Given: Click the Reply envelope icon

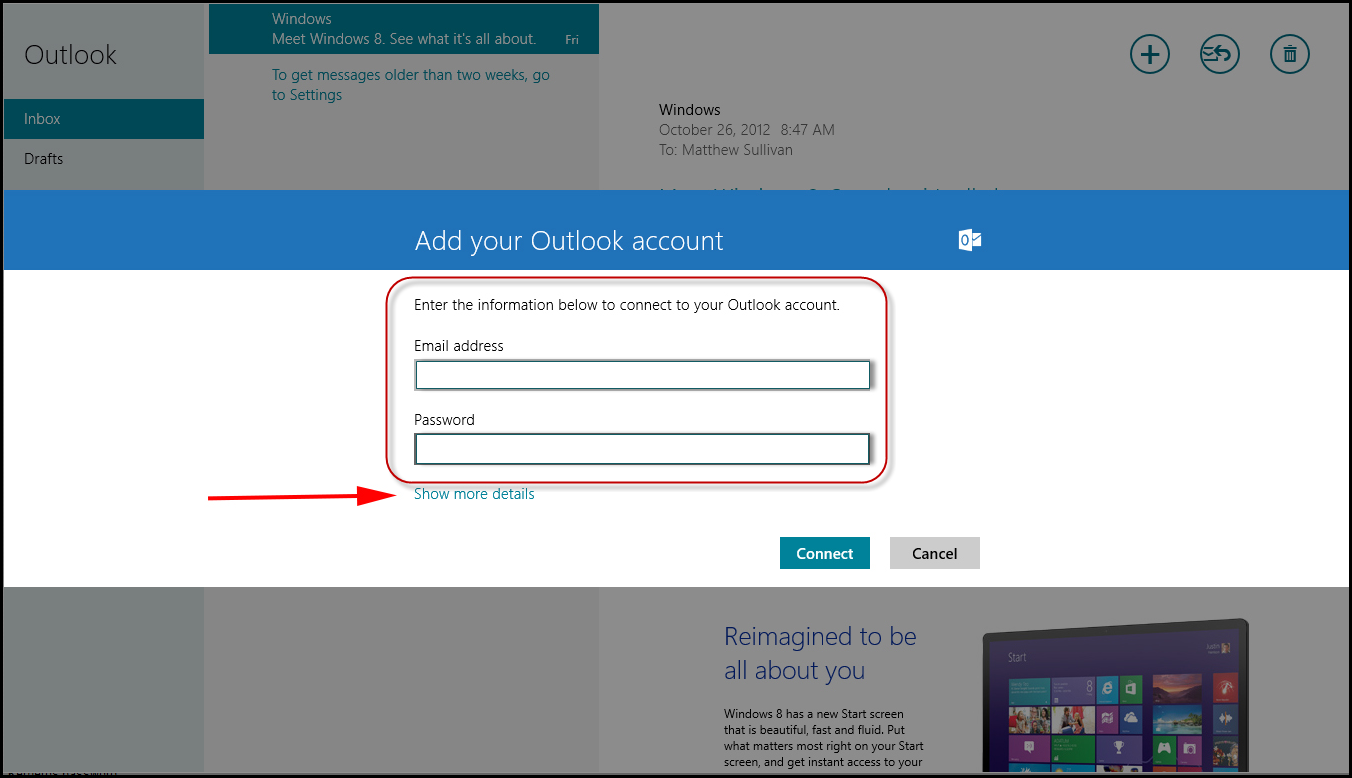Looking at the screenshot, I should click(1220, 54).
